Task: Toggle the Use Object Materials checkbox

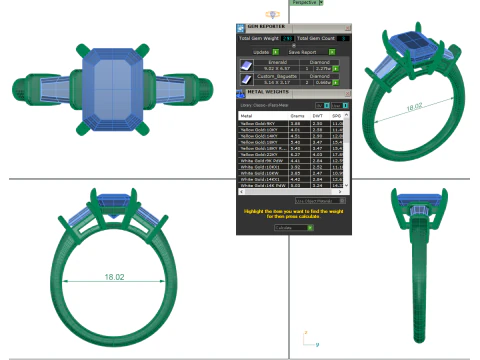Action: 342,201
